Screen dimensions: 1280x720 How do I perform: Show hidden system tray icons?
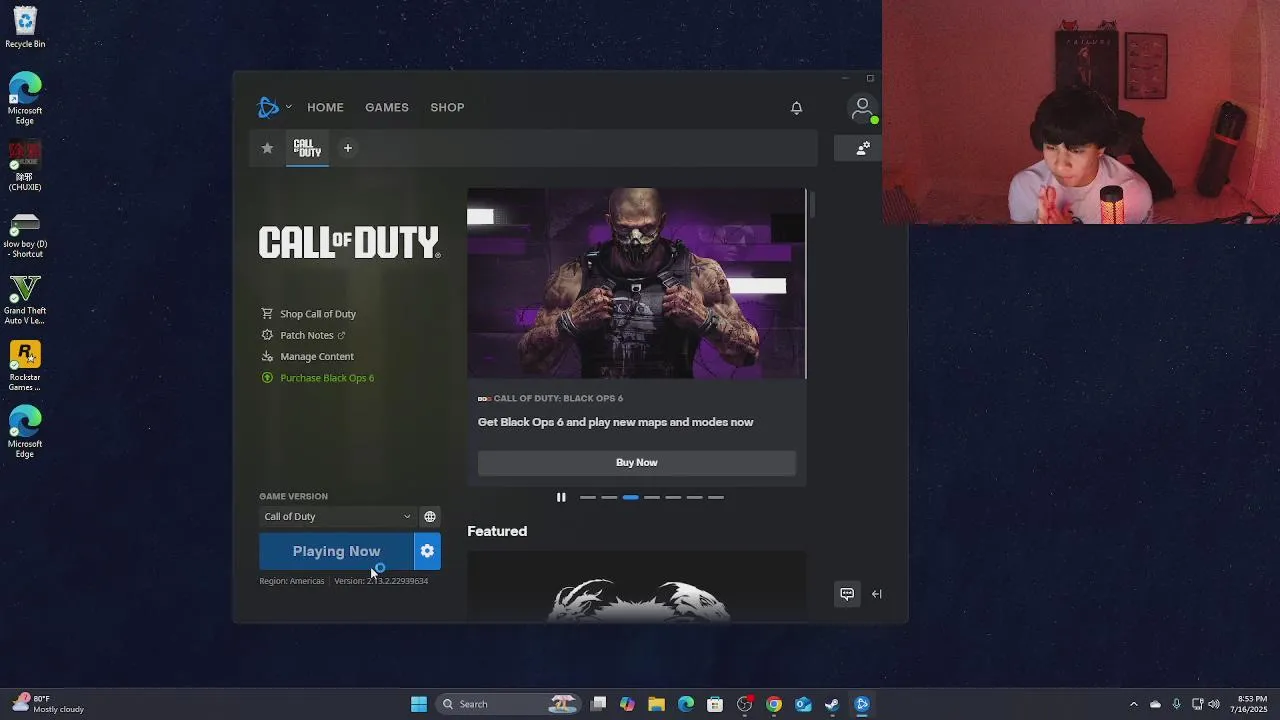(1133, 704)
